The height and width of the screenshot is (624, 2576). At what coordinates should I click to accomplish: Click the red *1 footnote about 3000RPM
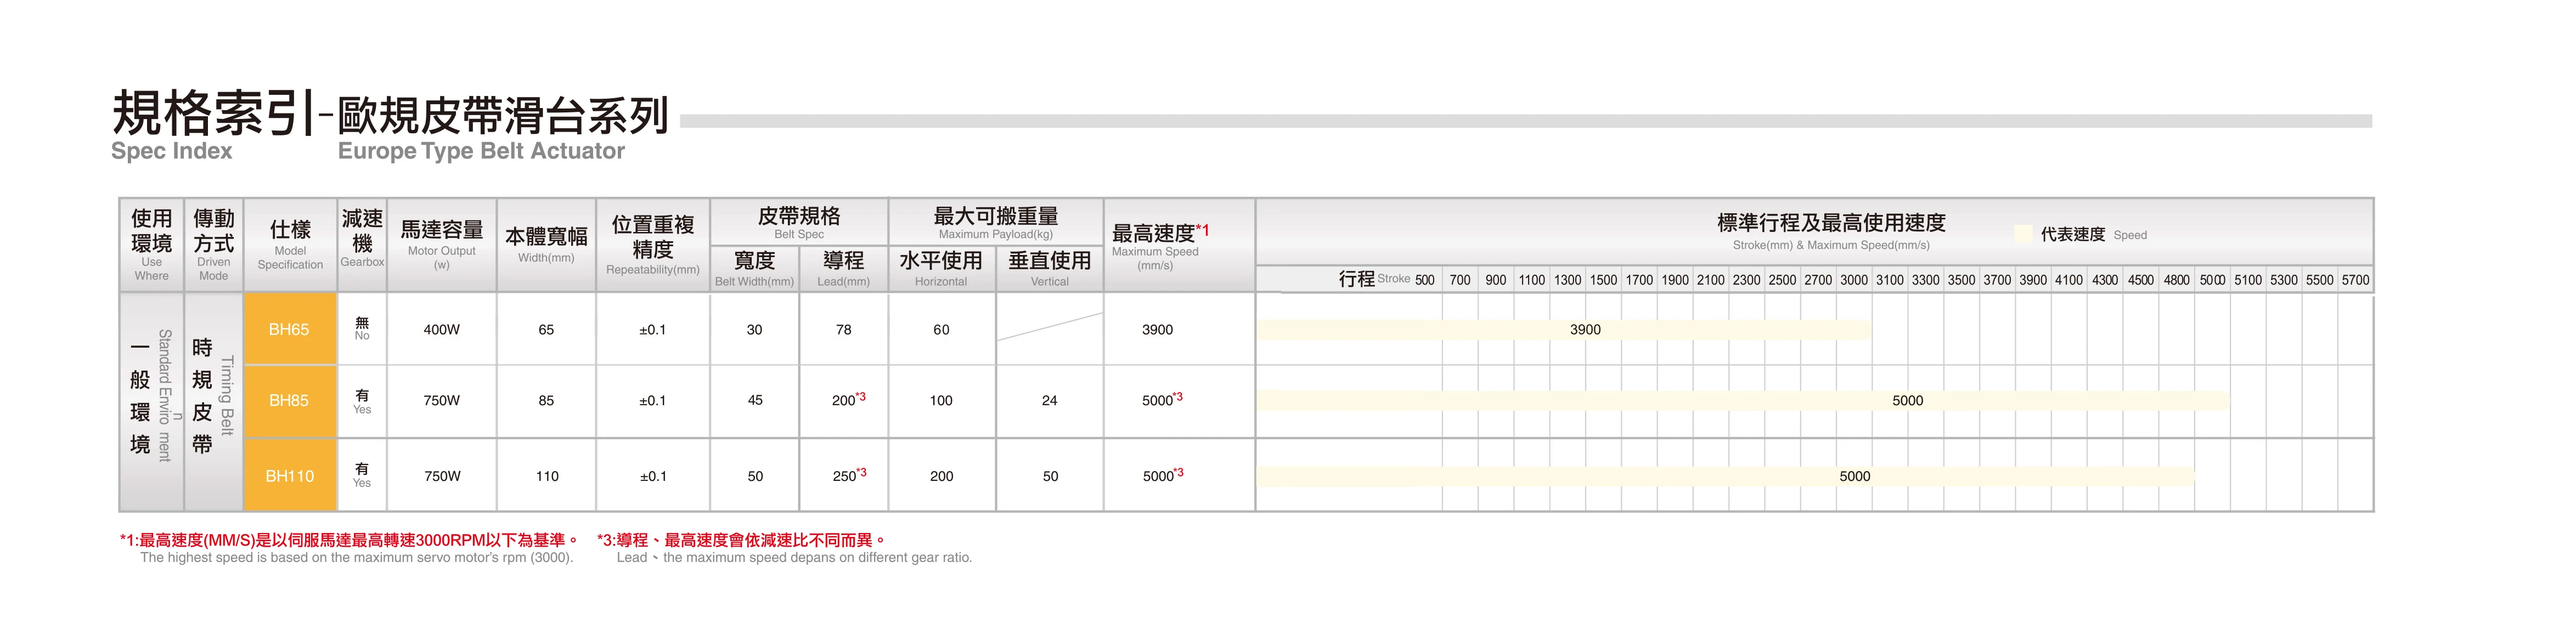coord(349,540)
